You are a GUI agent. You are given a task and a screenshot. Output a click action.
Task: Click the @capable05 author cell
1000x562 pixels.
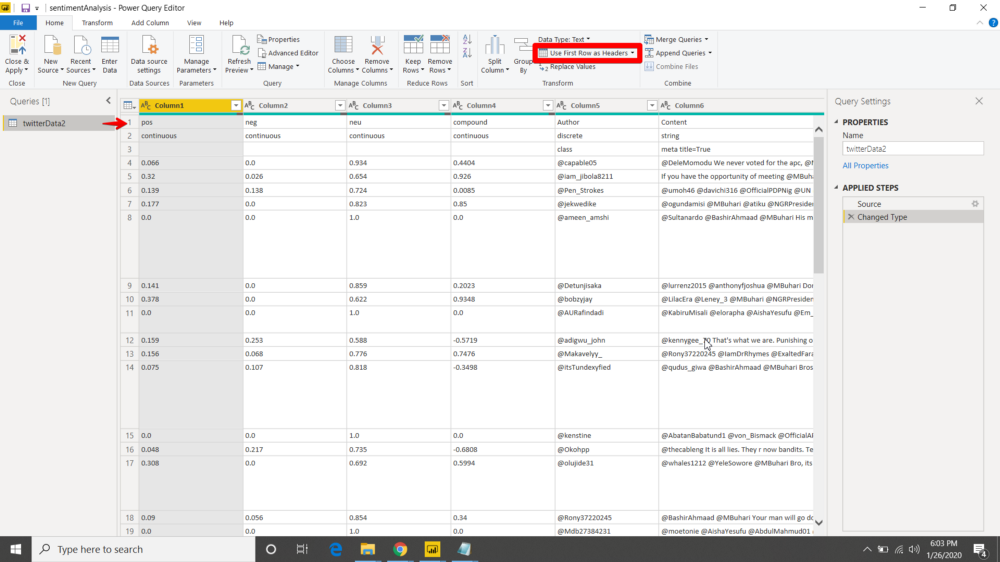607,163
